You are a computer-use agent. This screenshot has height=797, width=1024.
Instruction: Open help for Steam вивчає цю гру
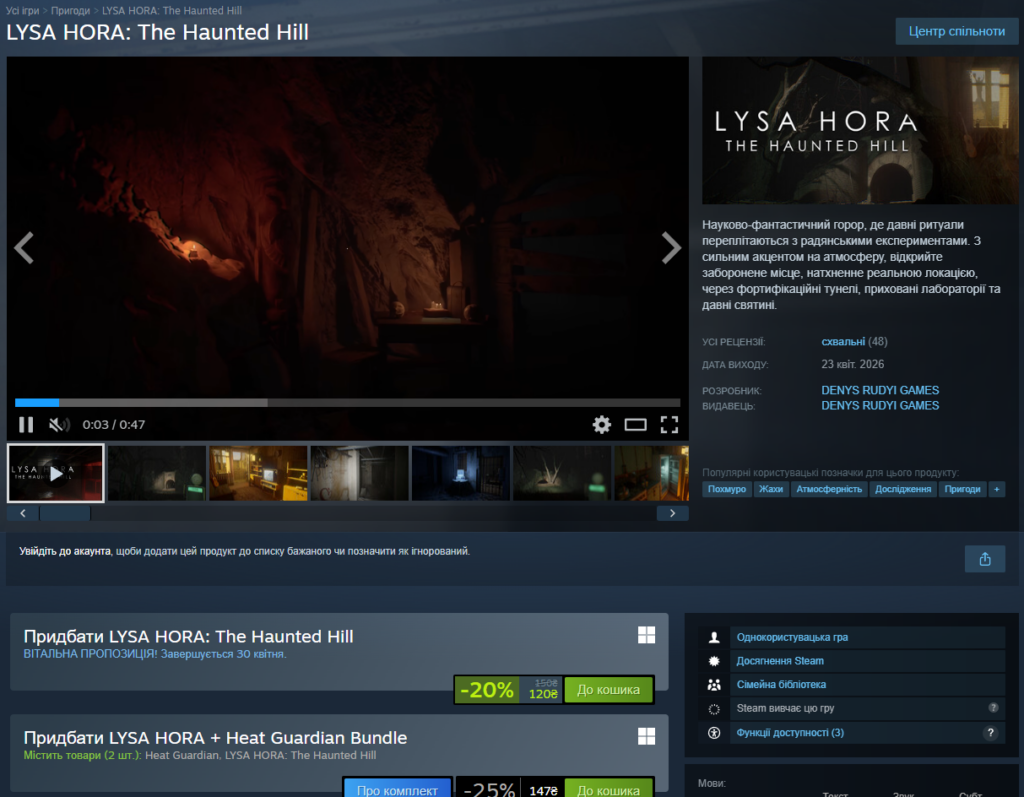pyautogui.click(x=993, y=708)
